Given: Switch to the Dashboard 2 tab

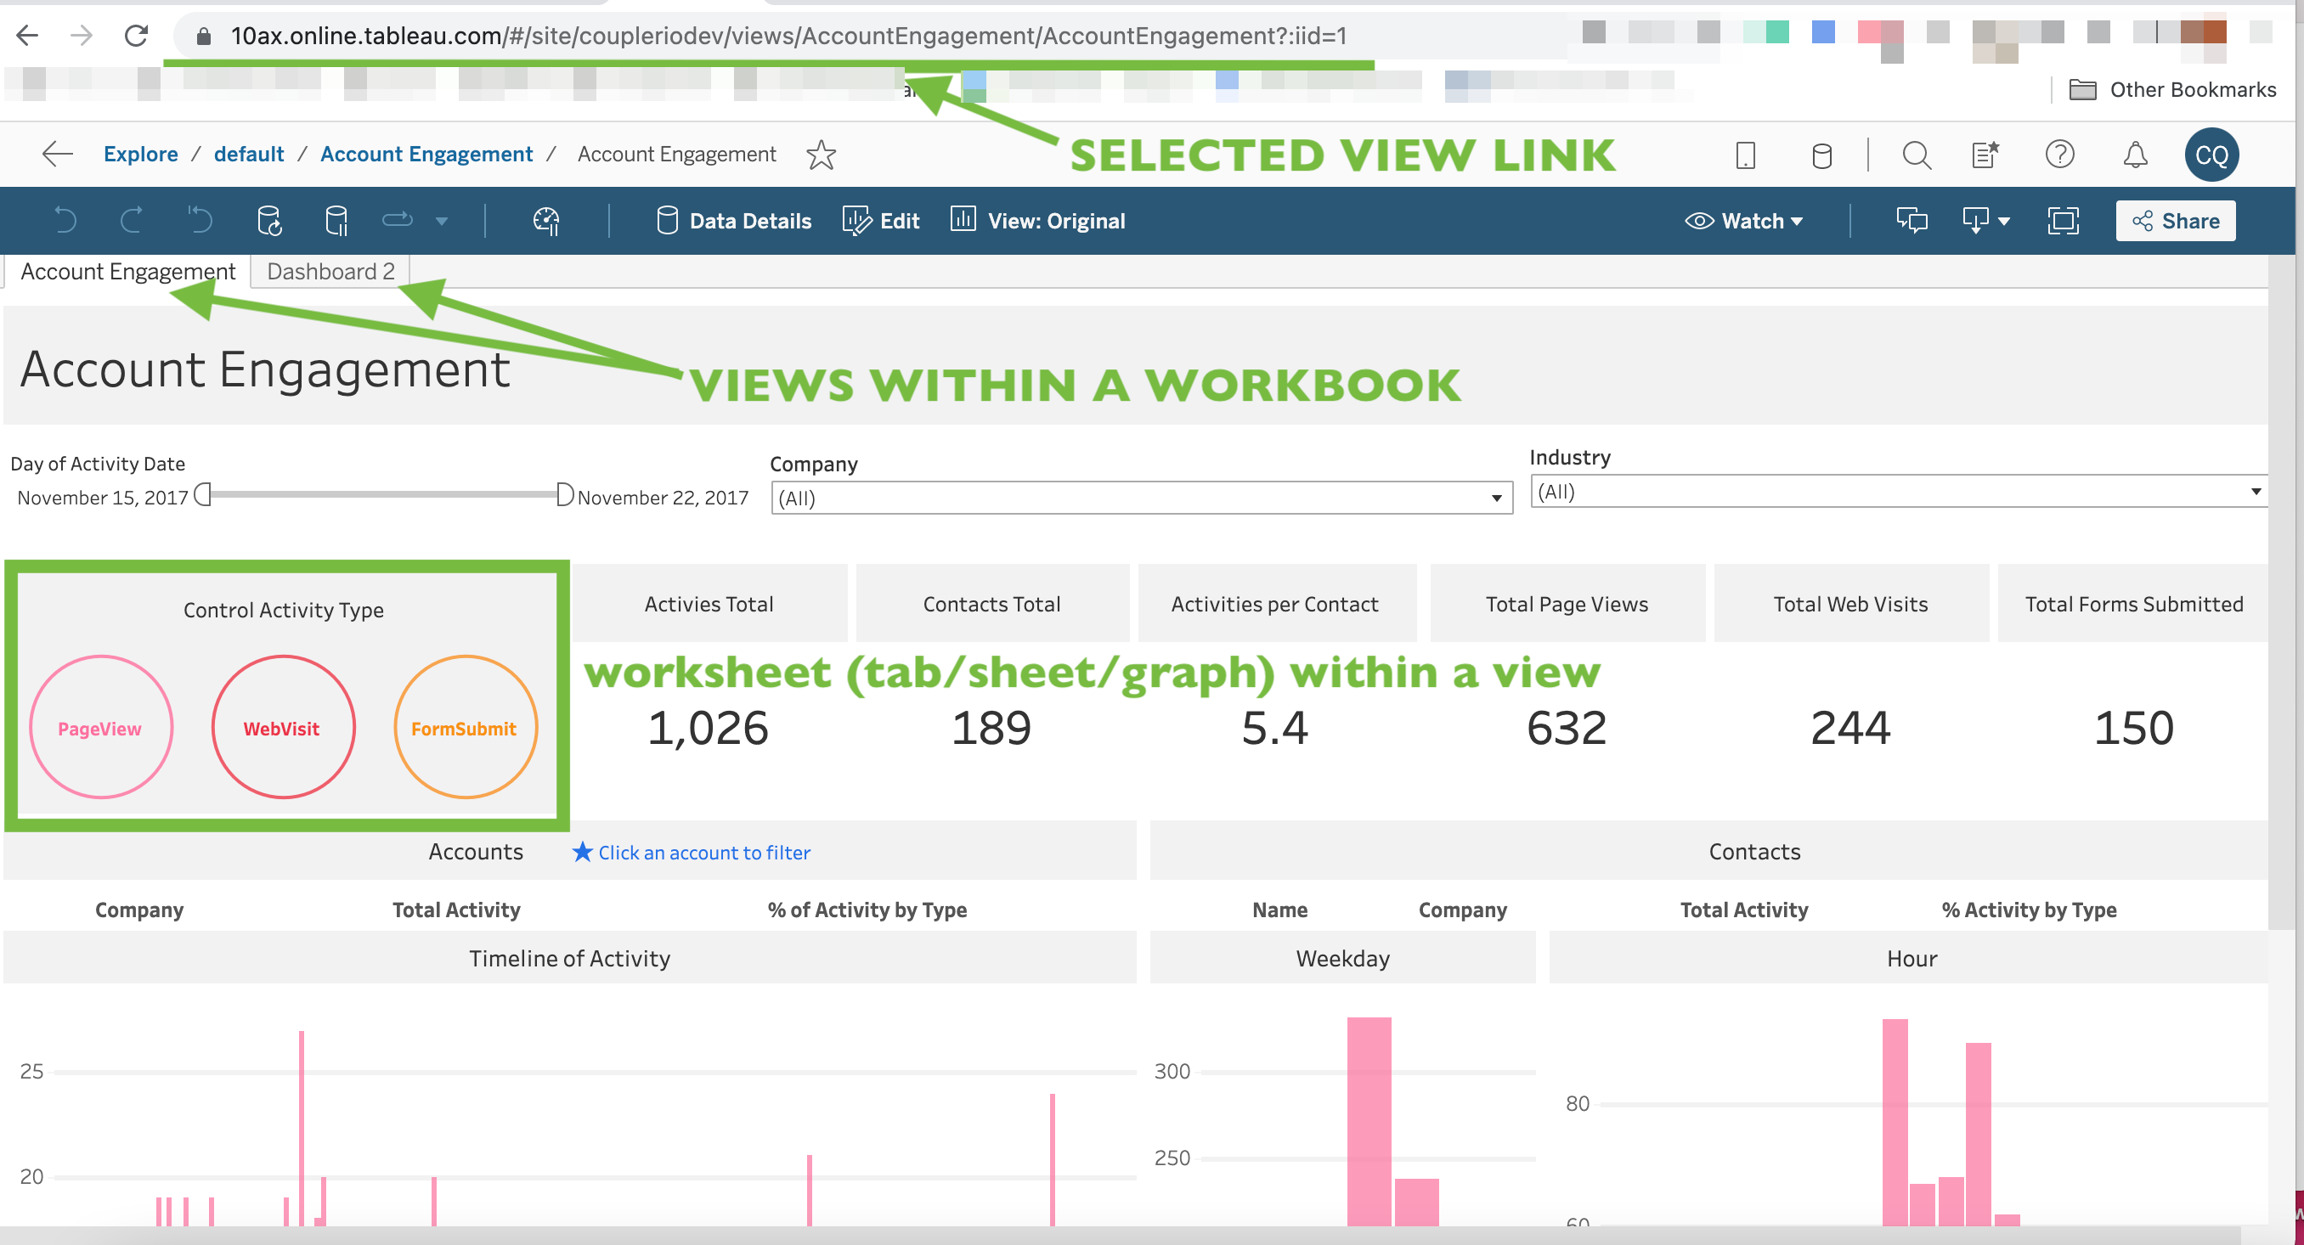Looking at the screenshot, I should [330, 271].
